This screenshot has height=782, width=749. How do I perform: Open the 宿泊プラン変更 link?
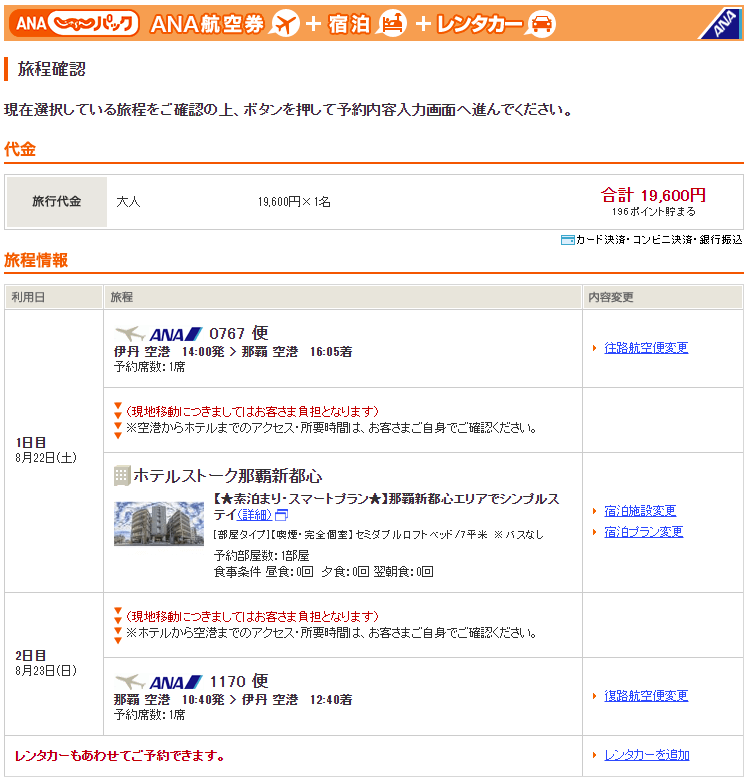click(x=643, y=532)
